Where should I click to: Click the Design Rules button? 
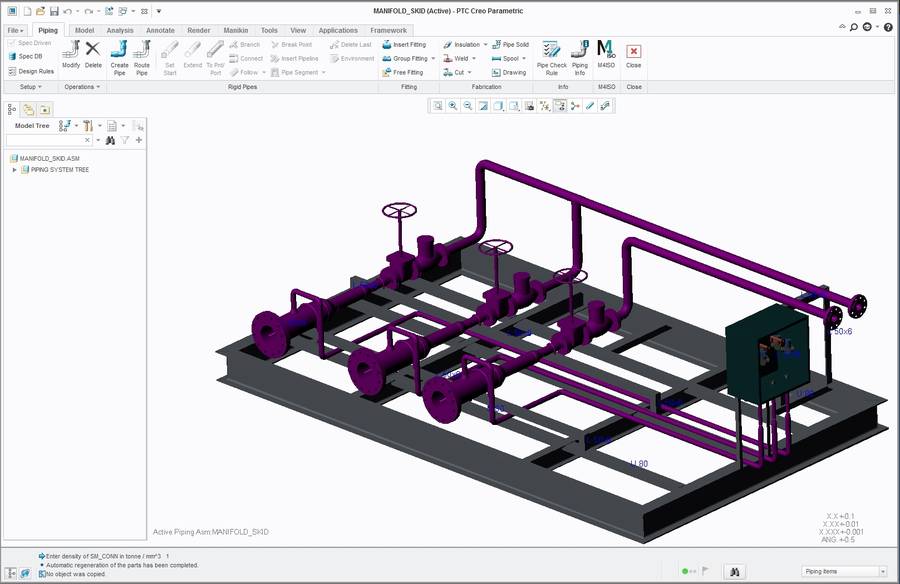(x=31, y=70)
